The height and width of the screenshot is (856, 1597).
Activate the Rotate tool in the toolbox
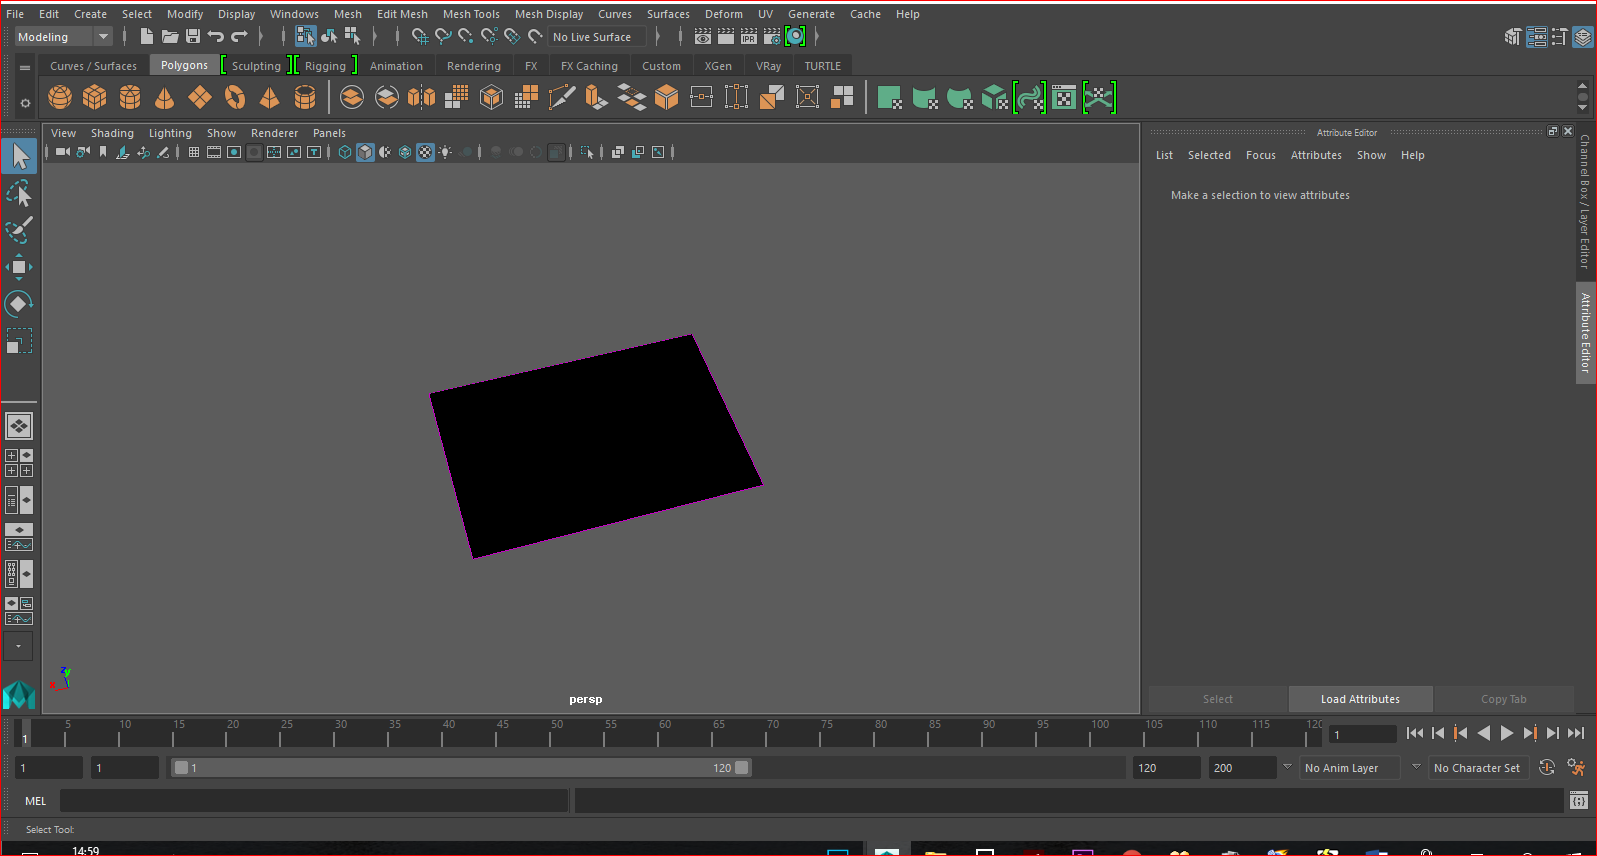19,304
